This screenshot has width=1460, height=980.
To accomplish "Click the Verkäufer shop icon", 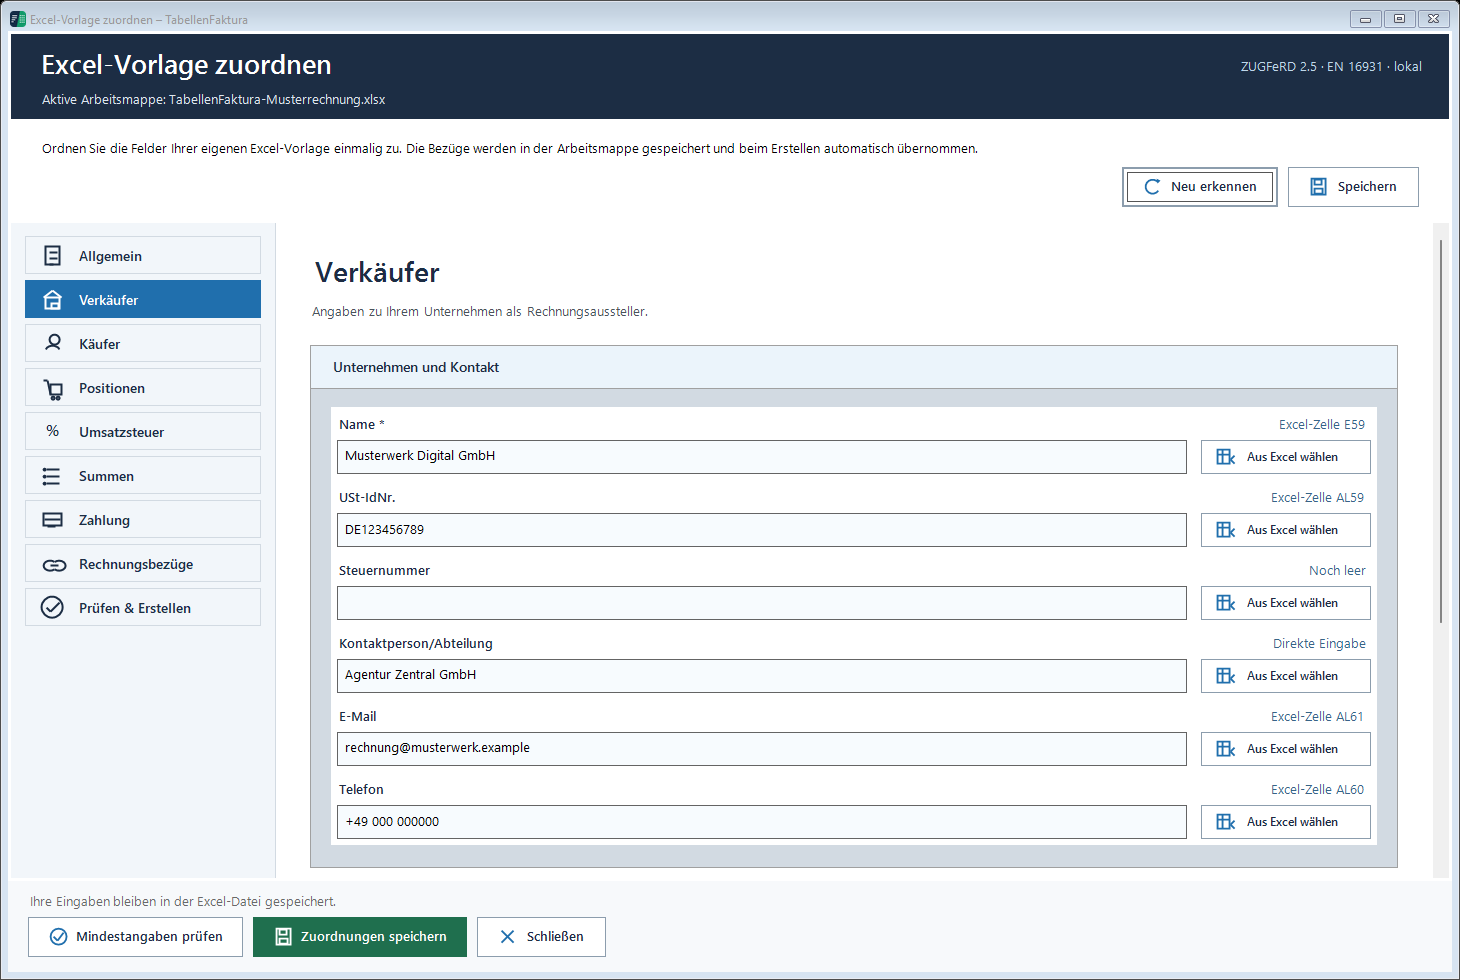I will pos(53,300).
